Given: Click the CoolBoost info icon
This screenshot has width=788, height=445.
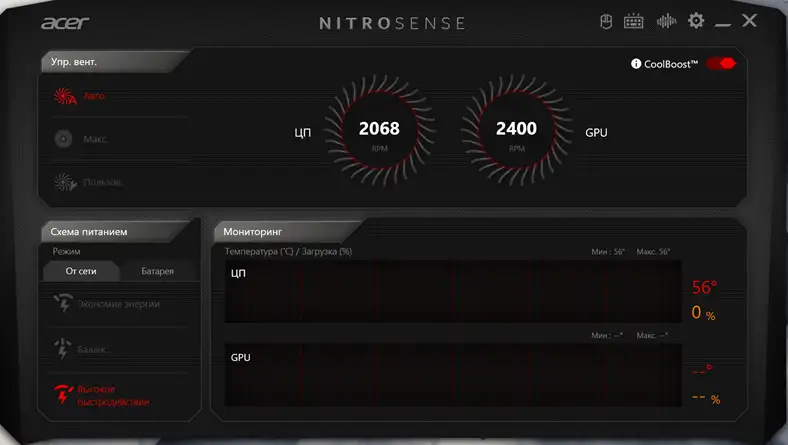Looking at the screenshot, I should (x=636, y=64).
